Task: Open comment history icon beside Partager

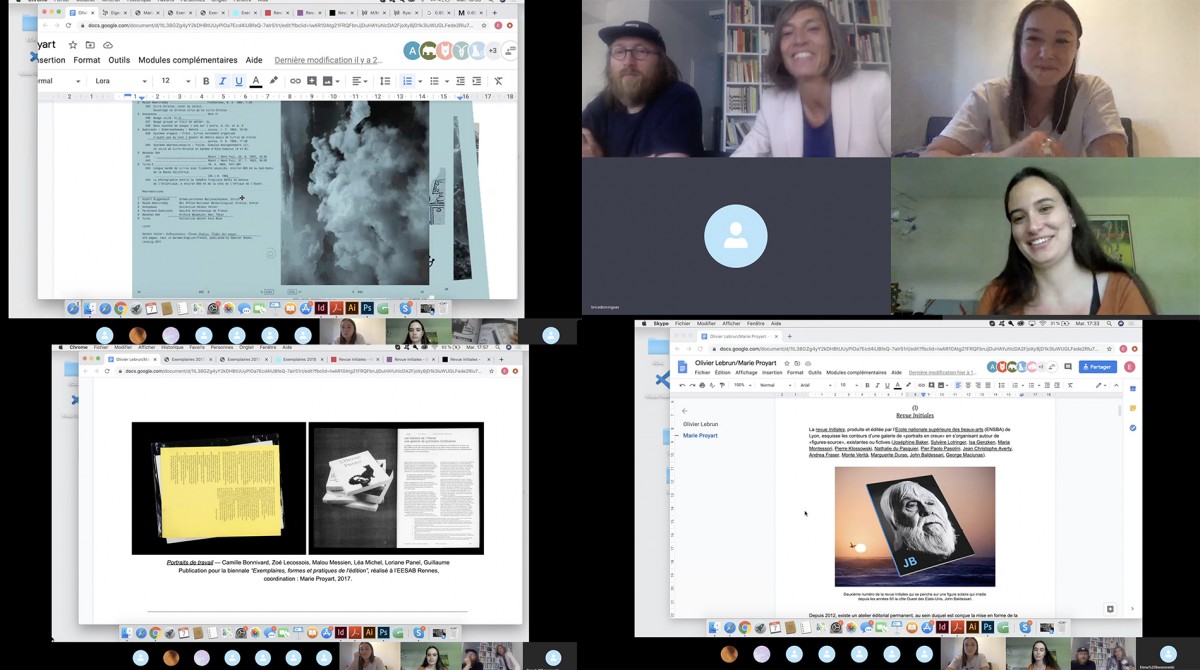Action: tap(1067, 367)
